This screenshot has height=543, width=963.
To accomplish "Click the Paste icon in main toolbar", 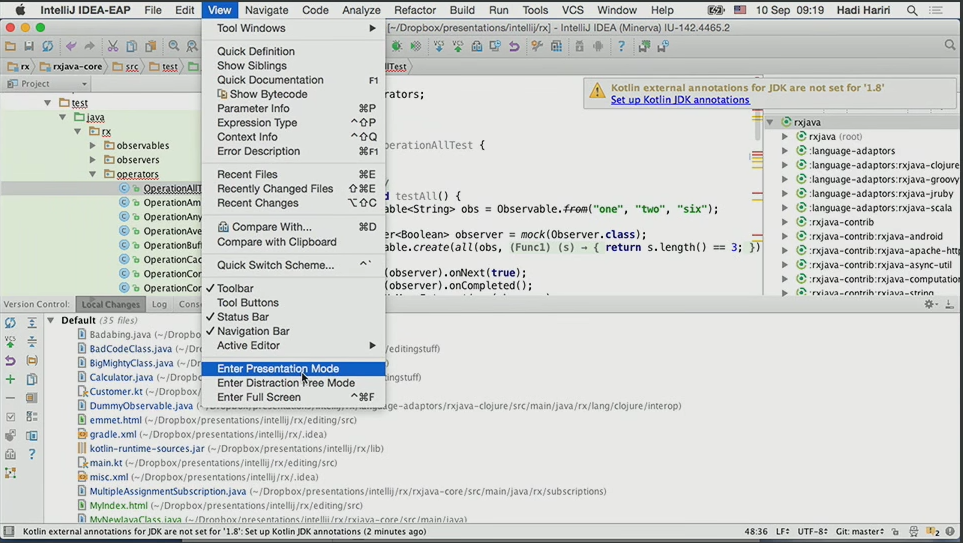I will 150,46.
